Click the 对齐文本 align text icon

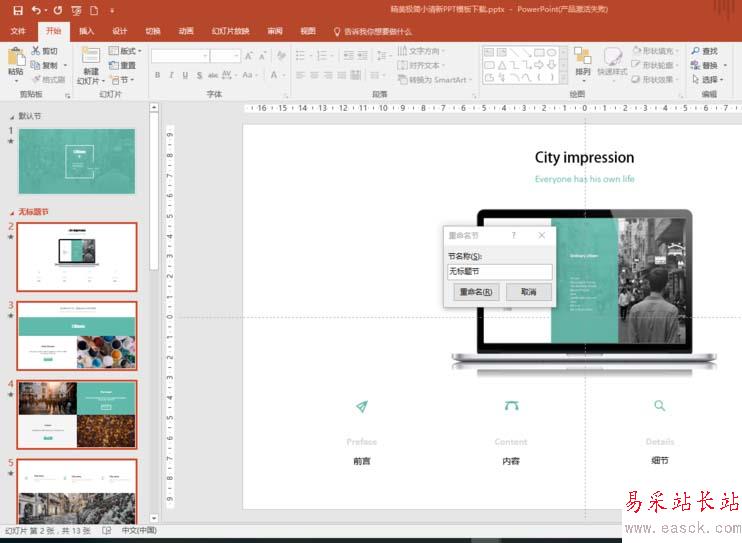402,65
